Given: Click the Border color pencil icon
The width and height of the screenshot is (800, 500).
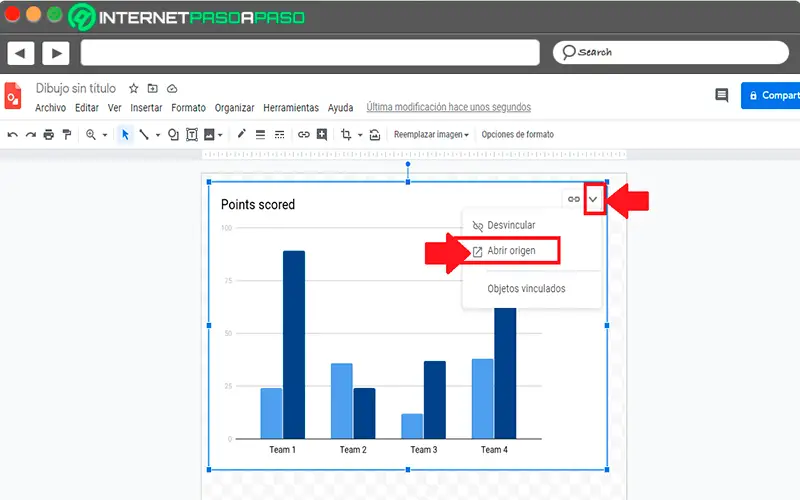Looking at the screenshot, I should click(x=241, y=134).
